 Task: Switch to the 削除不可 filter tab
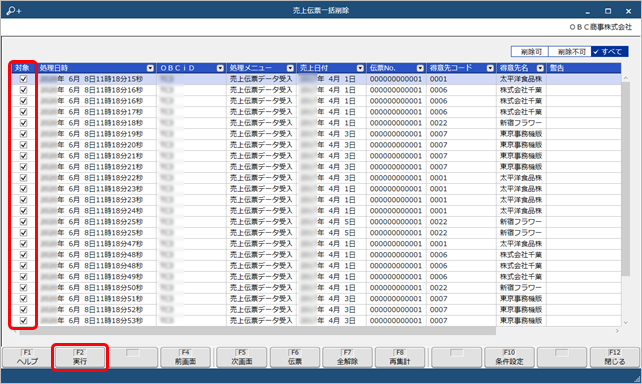570,52
